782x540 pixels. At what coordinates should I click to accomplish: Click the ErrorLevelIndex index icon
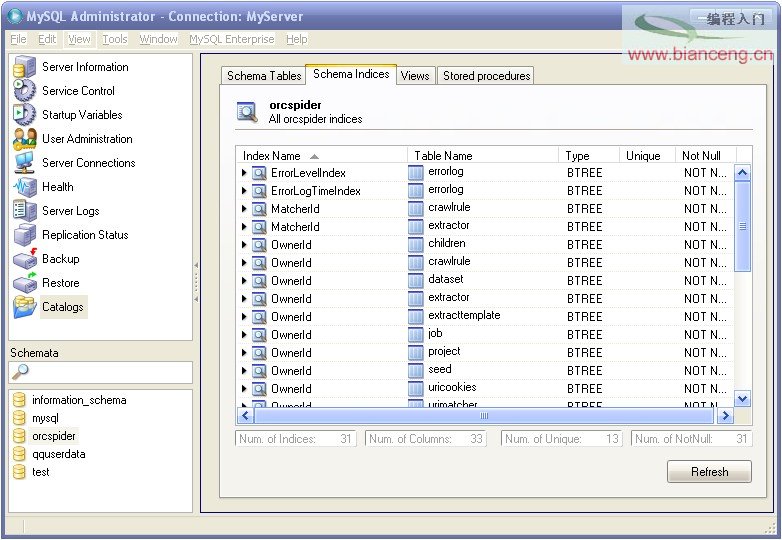pyautogui.click(x=259, y=173)
